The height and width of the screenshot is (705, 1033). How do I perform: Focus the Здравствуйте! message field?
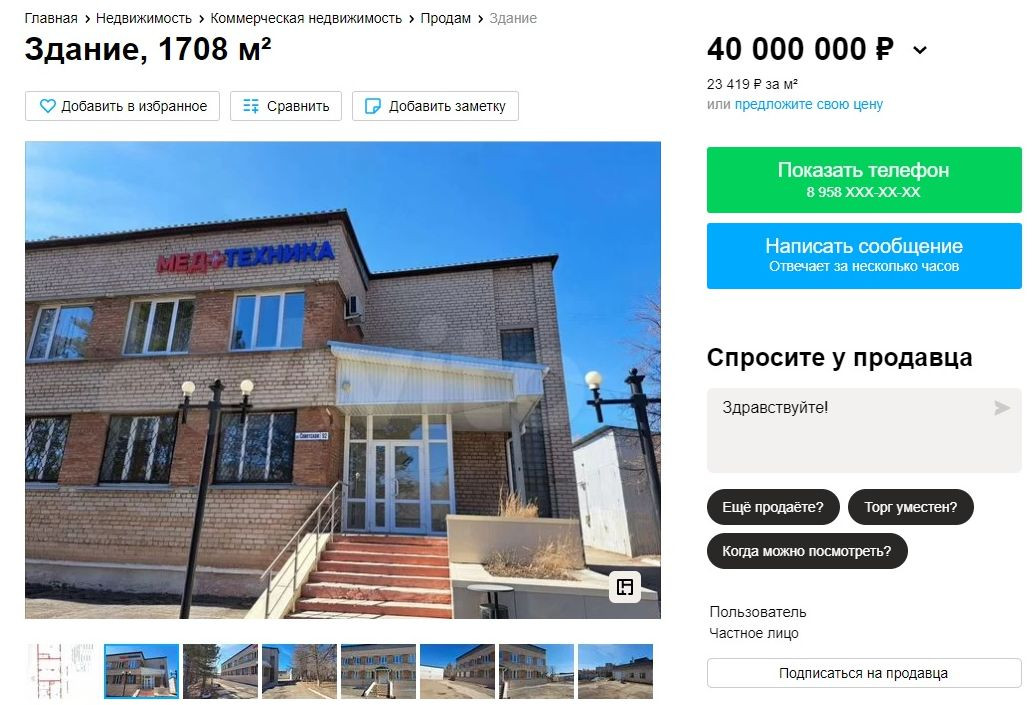click(864, 430)
